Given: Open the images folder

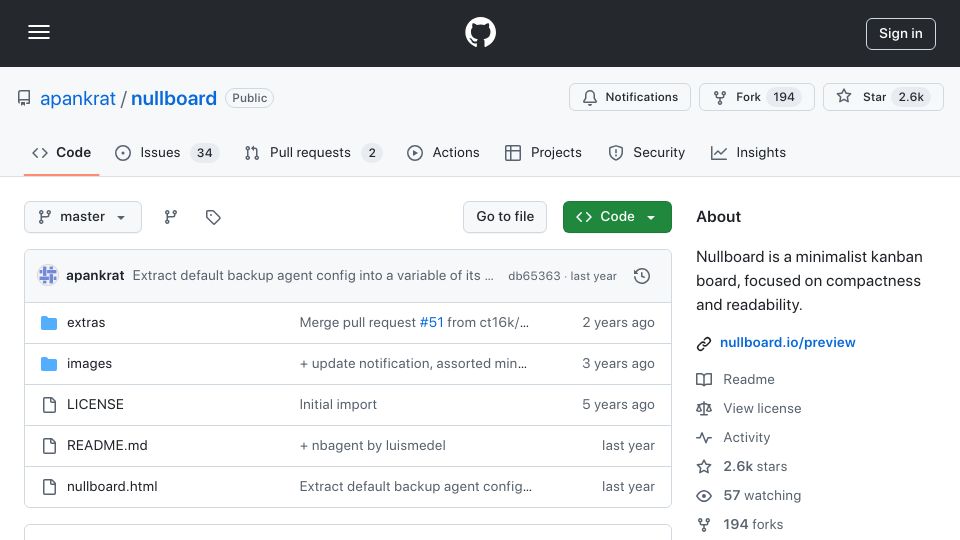Looking at the screenshot, I should point(89,364).
